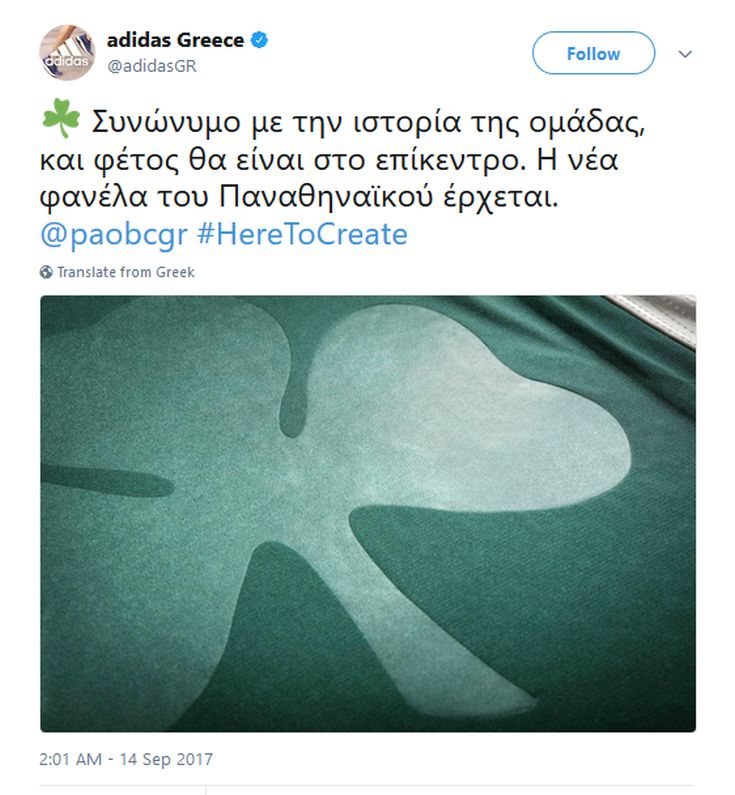Screen dimensions: 735x795
Task: Click the blue verified badge
Action: coord(260,40)
